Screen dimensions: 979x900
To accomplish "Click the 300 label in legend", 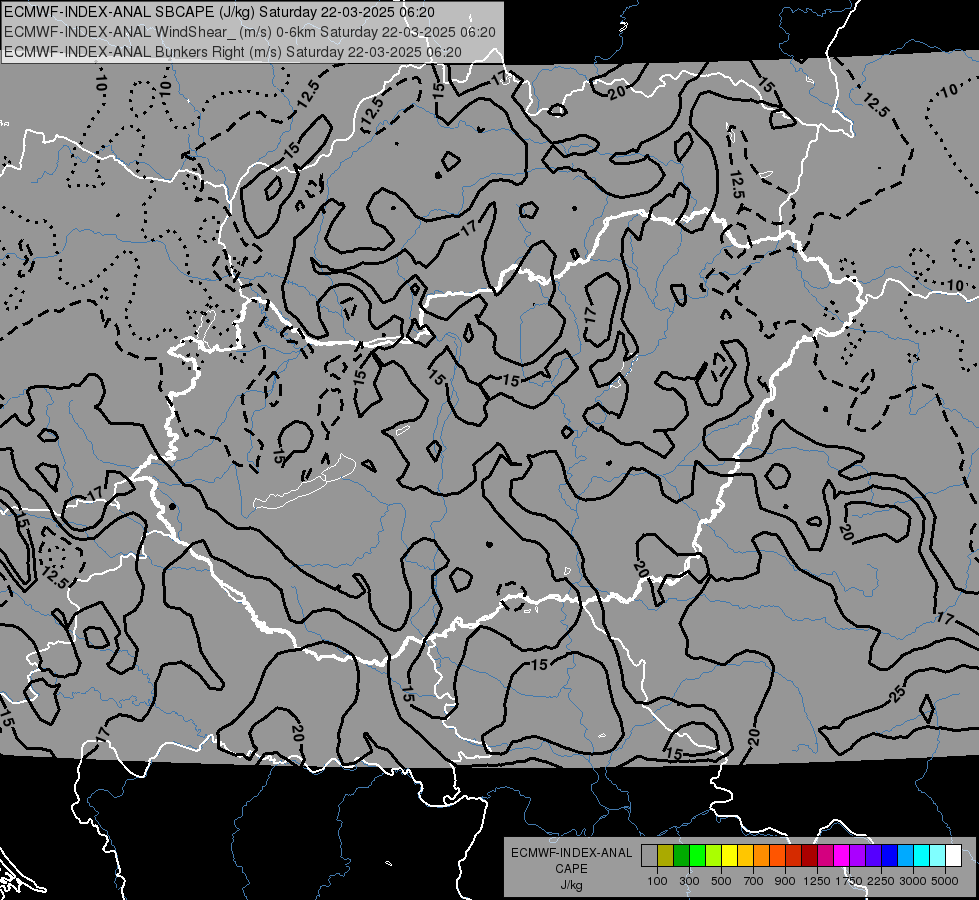I will (689, 881).
